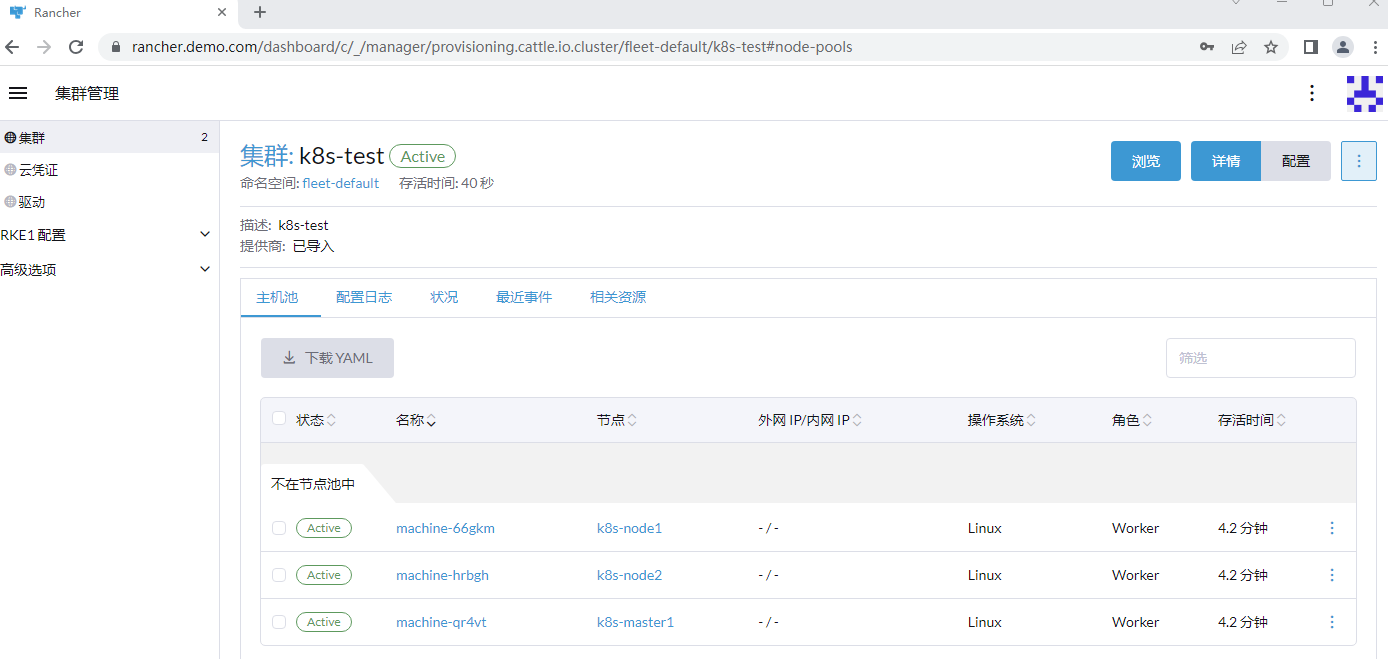This screenshot has width=1388, height=659.
Task: Open a new browser tab
Action: coord(260,12)
